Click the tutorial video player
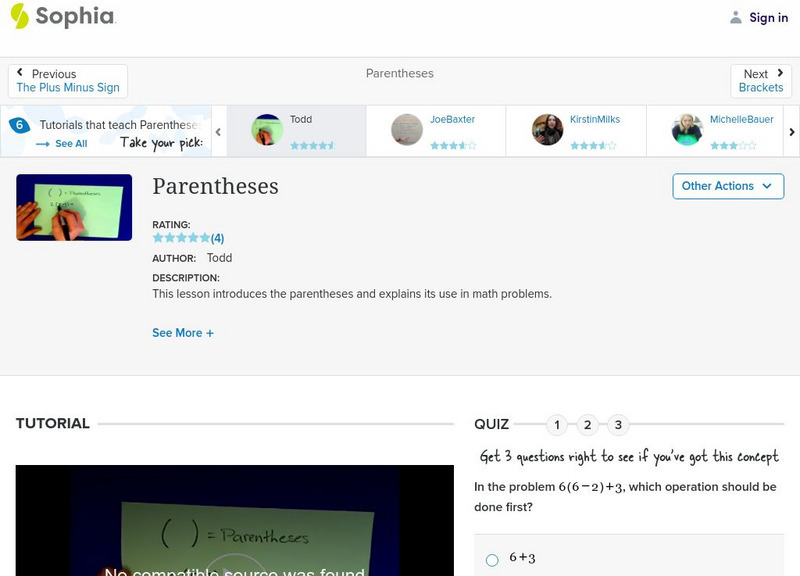Image resolution: width=800 pixels, height=576 pixels. click(235, 520)
